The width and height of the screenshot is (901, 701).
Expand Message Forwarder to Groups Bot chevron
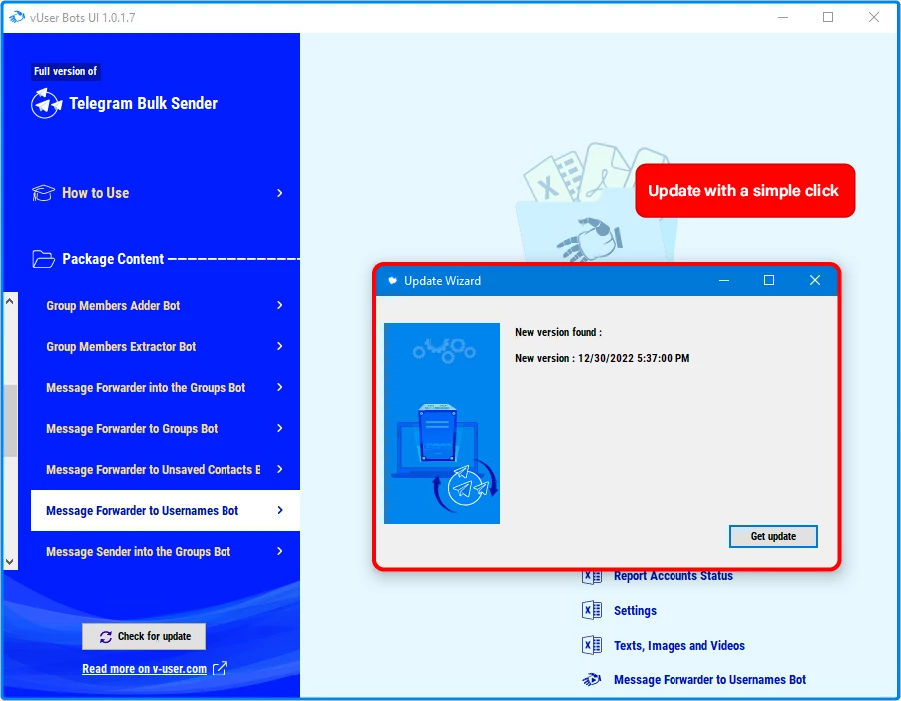point(280,428)
